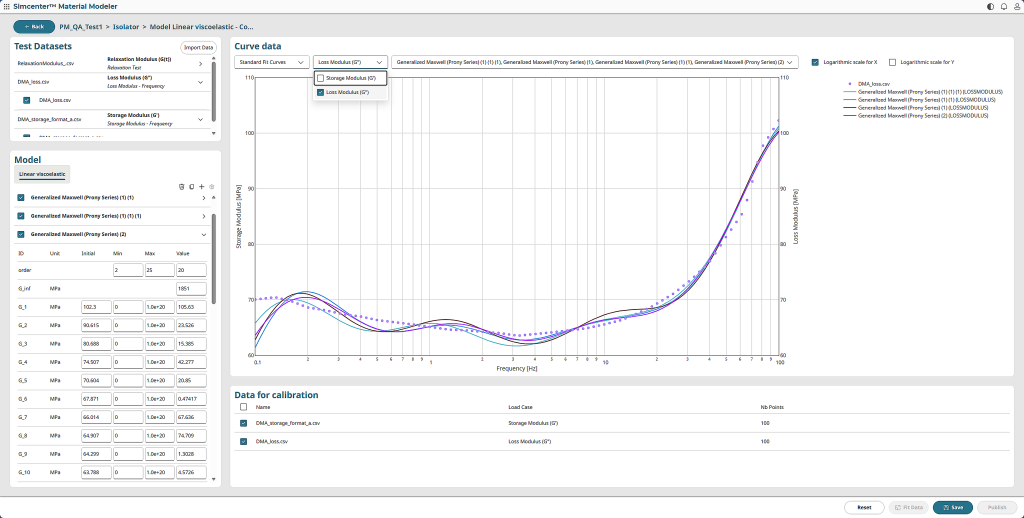Uncheck DMA_storage_format_a.csv for calibration
Screen dimensions: 1024x518
[244, 423]
